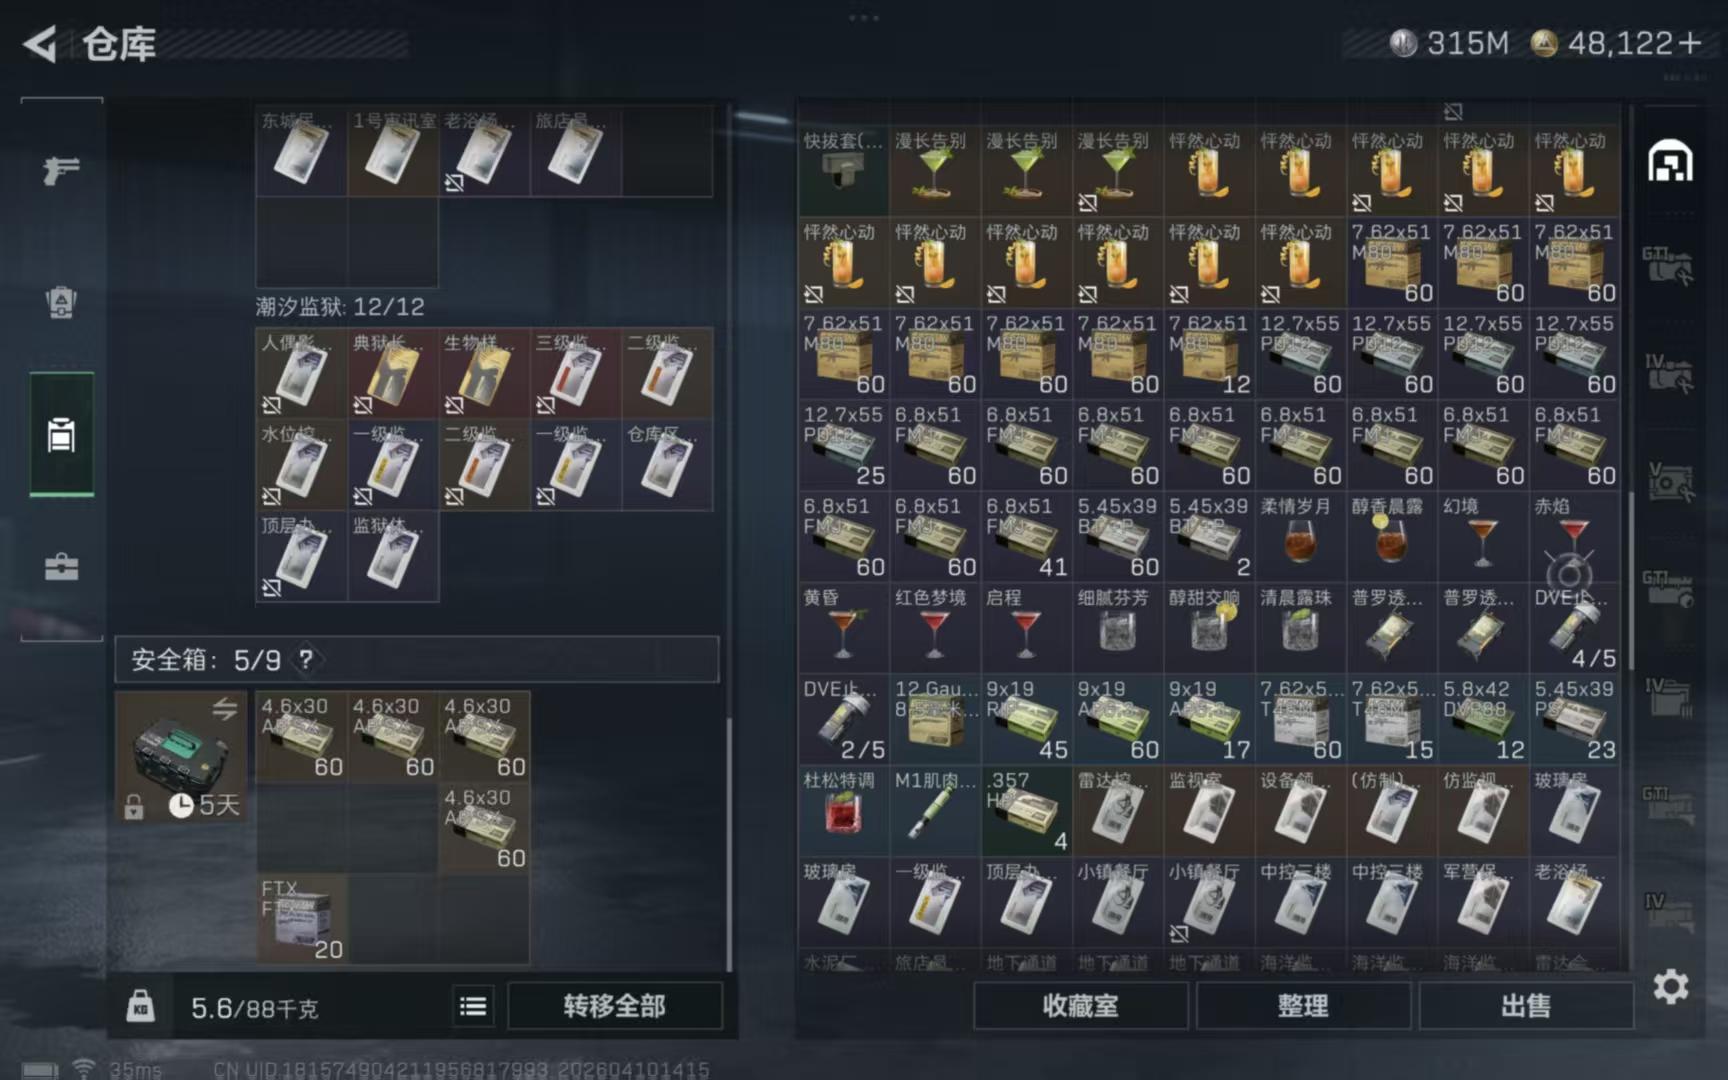Select the green safe box container

(180, 757)
